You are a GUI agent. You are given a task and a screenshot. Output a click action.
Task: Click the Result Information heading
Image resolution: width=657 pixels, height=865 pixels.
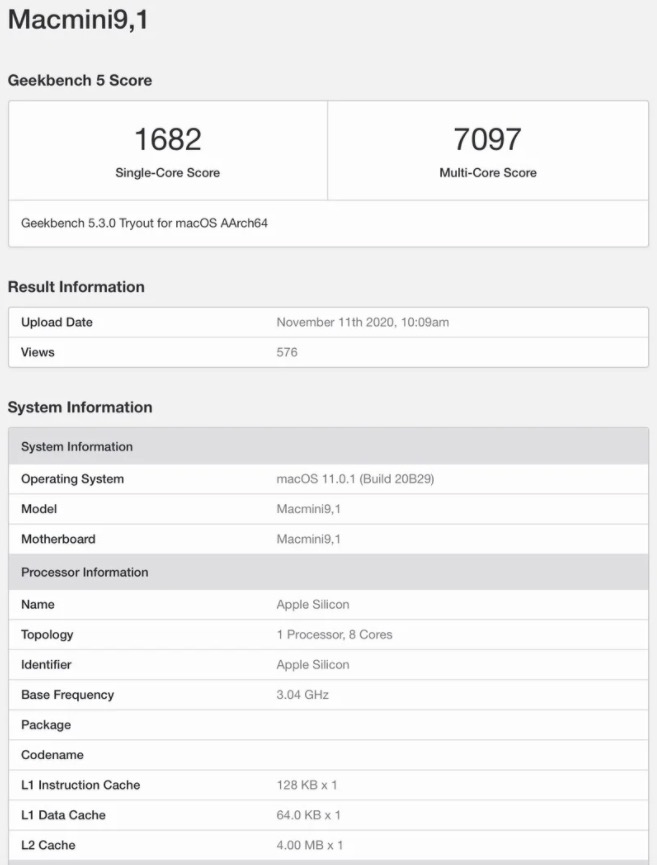76,287
